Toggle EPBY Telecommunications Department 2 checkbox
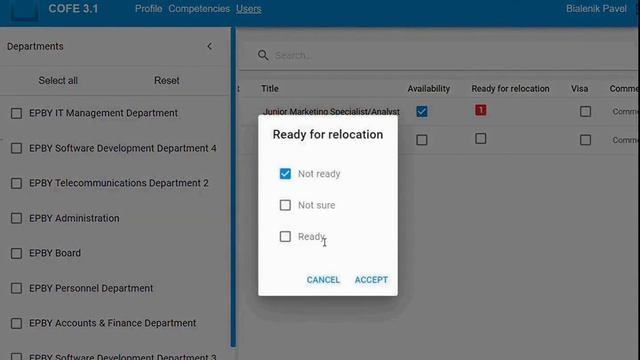 click(16, 183)
